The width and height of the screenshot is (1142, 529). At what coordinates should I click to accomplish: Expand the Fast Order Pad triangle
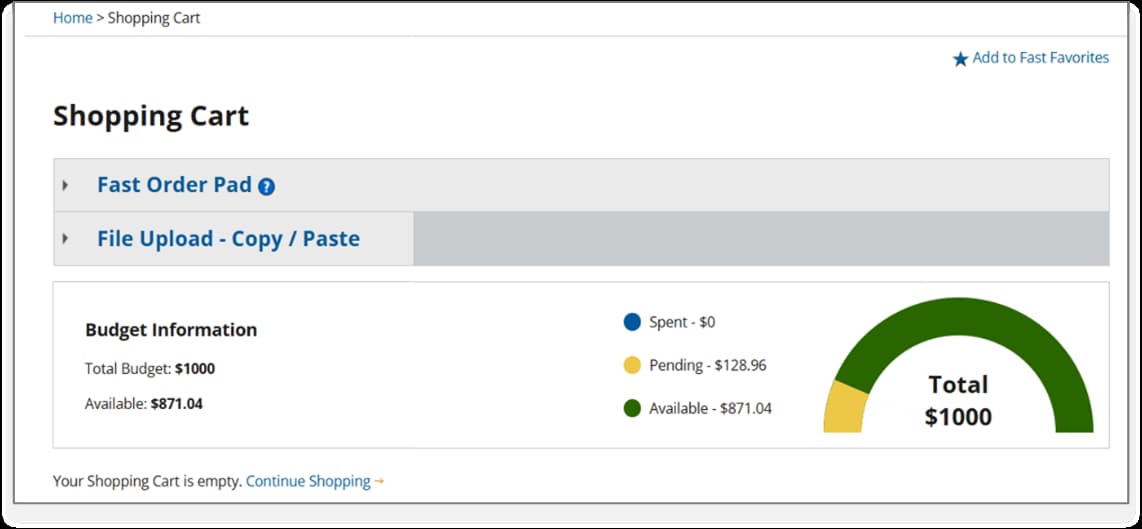click(x=66, y=185)
